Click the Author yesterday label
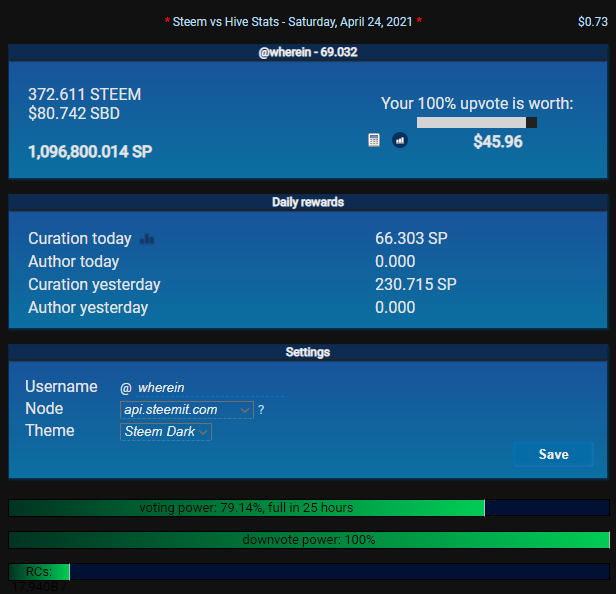 [88, 308]
